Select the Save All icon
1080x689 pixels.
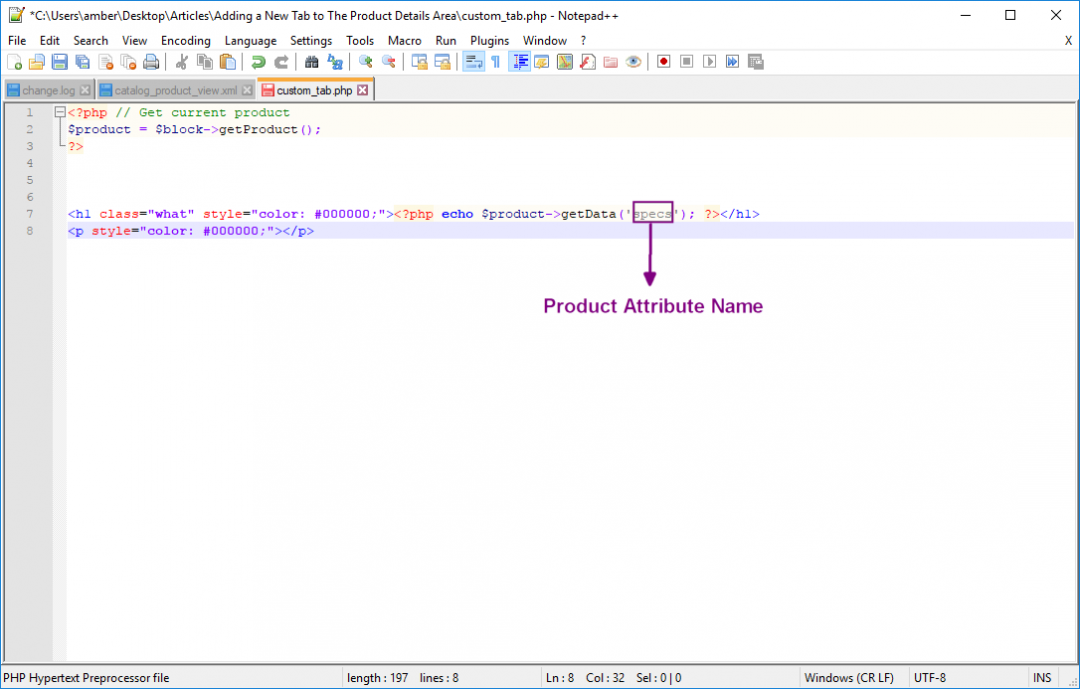(x=81, y=61)
